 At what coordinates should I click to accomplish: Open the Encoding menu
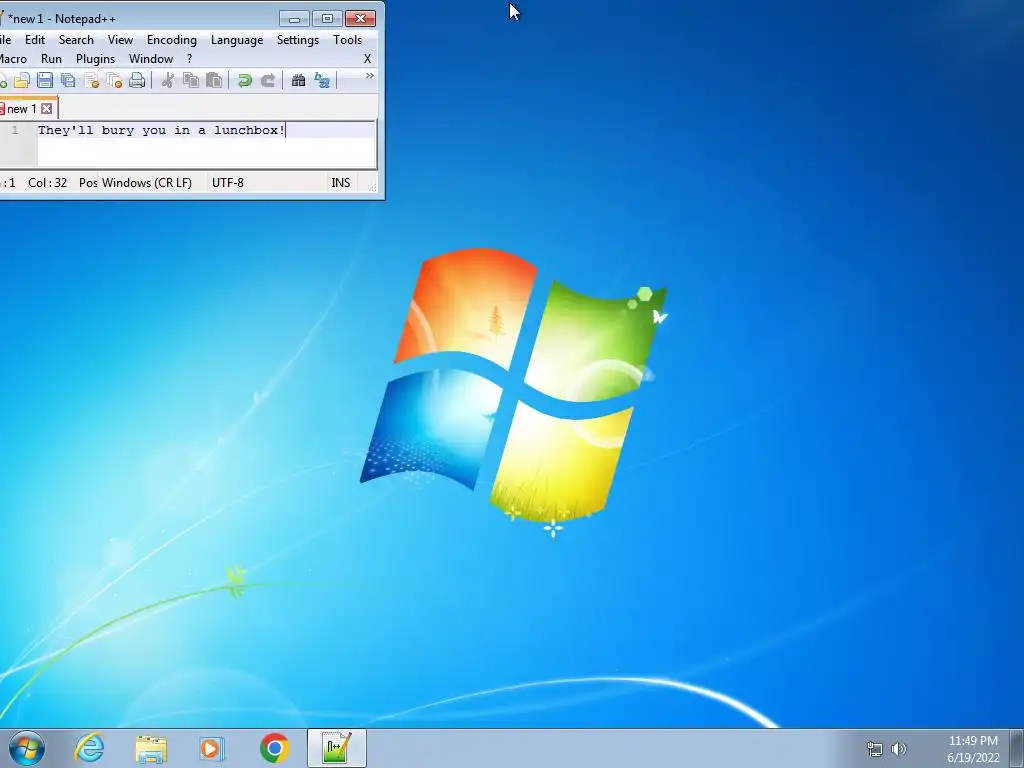(172, 40)
